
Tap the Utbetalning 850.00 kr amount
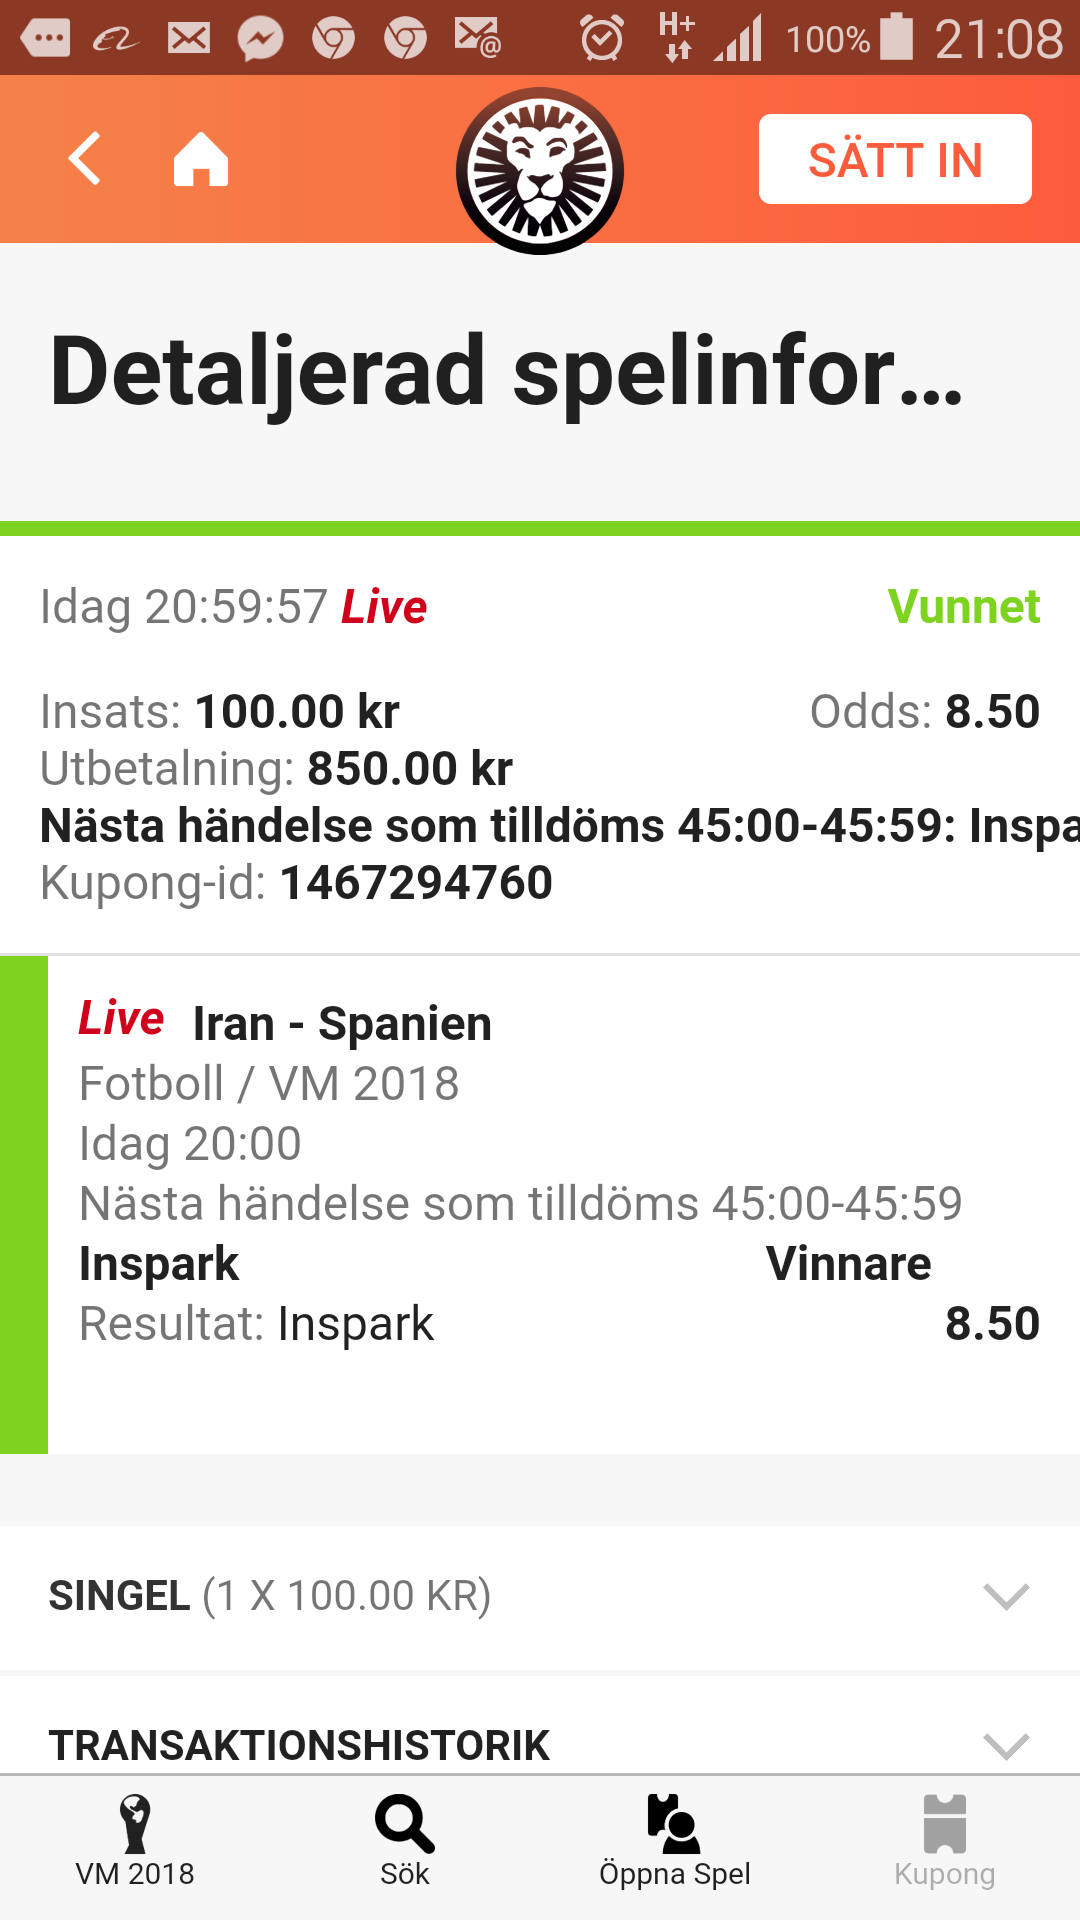(x=410, y=769)
